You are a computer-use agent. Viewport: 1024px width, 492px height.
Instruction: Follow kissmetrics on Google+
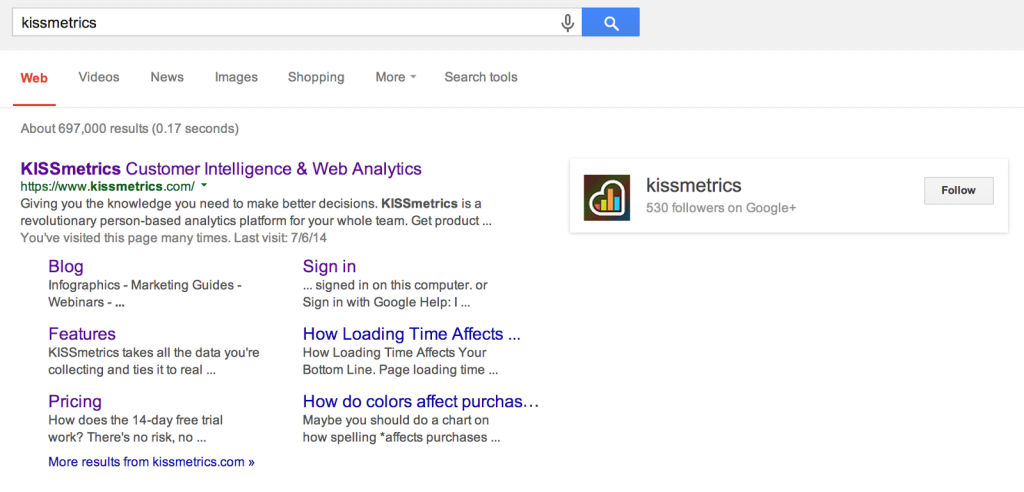coord(959,191)
